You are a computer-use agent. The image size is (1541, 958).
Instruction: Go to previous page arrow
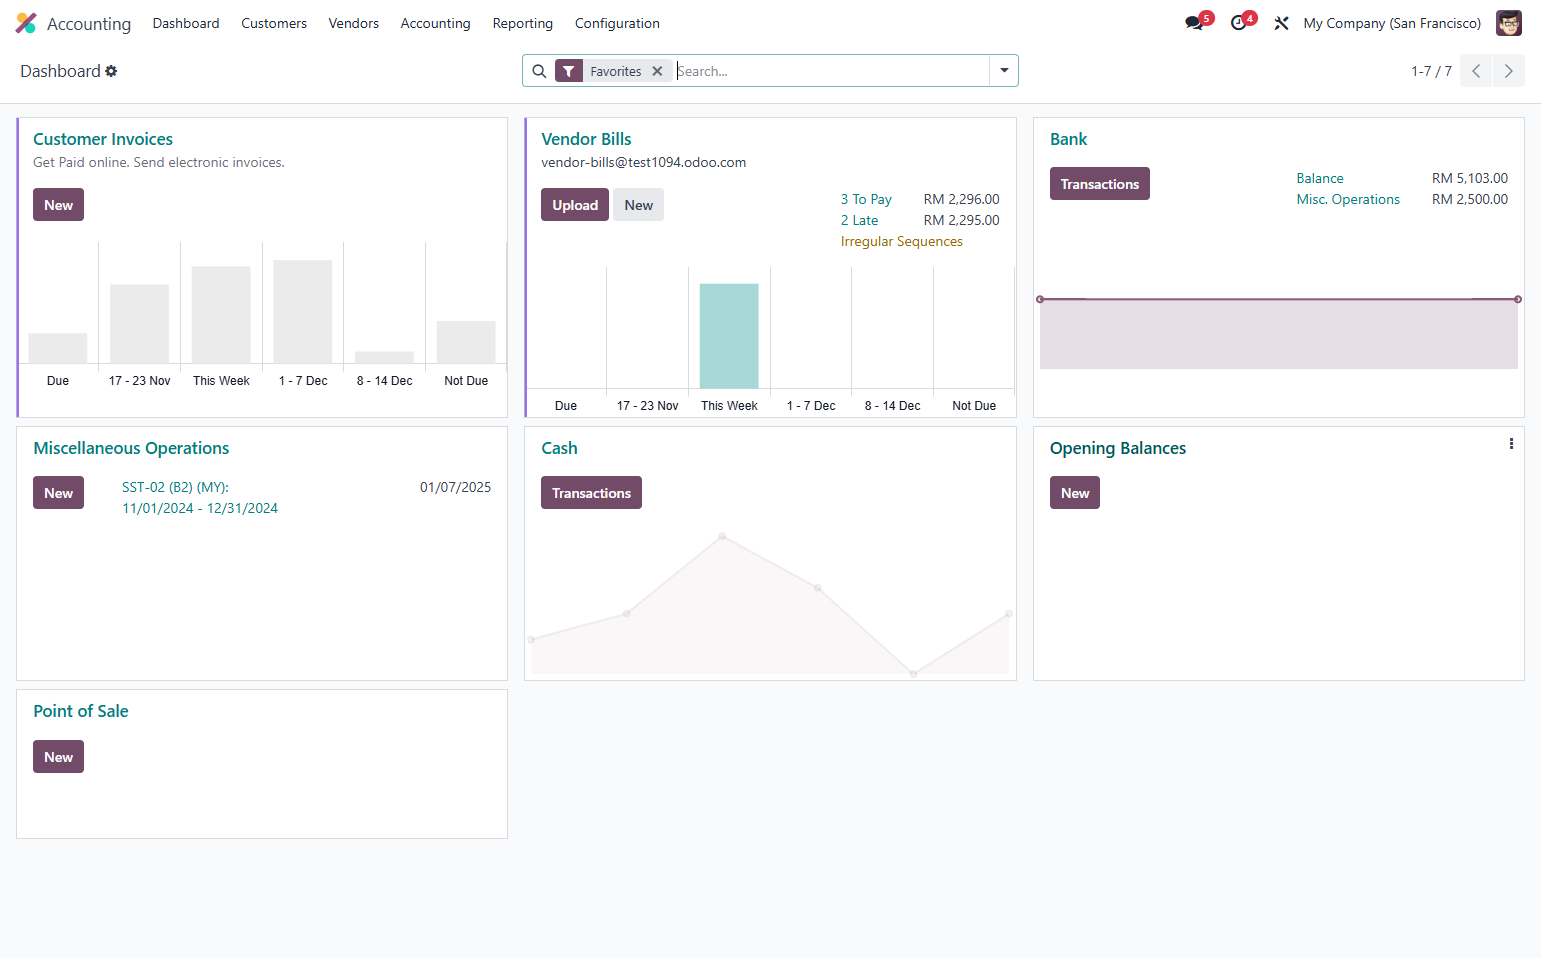pos(1476,71)
